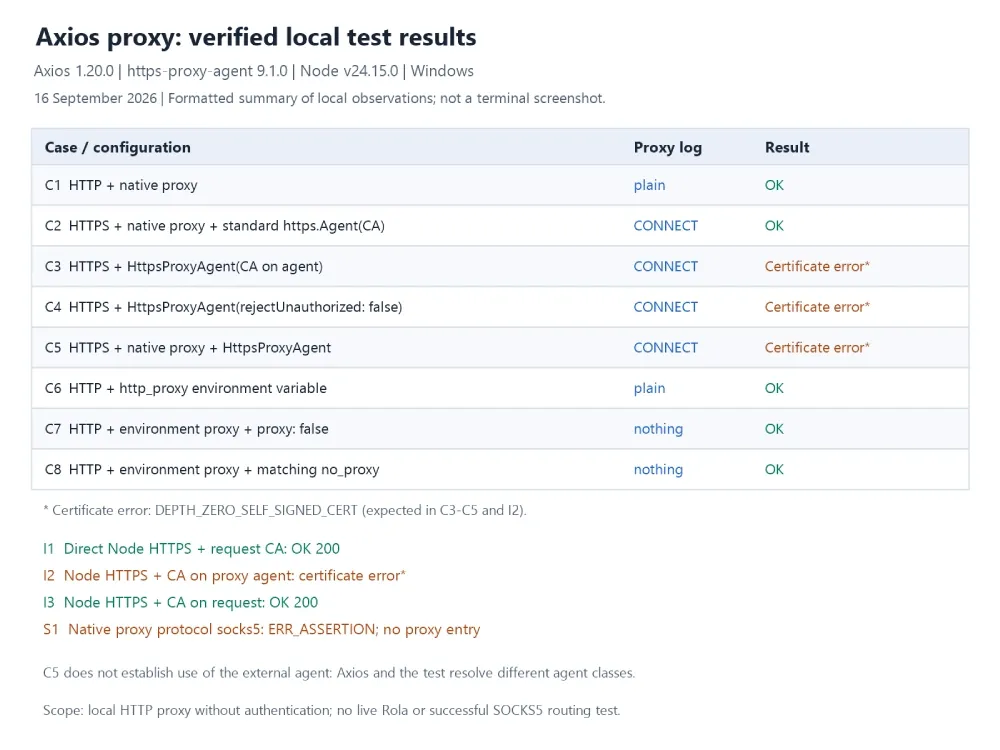The height and width of the screenshot is (750, 1000).
Task: Click the title 'Axios proxy: verified local test results'
Action: click(x=256, y=37)
